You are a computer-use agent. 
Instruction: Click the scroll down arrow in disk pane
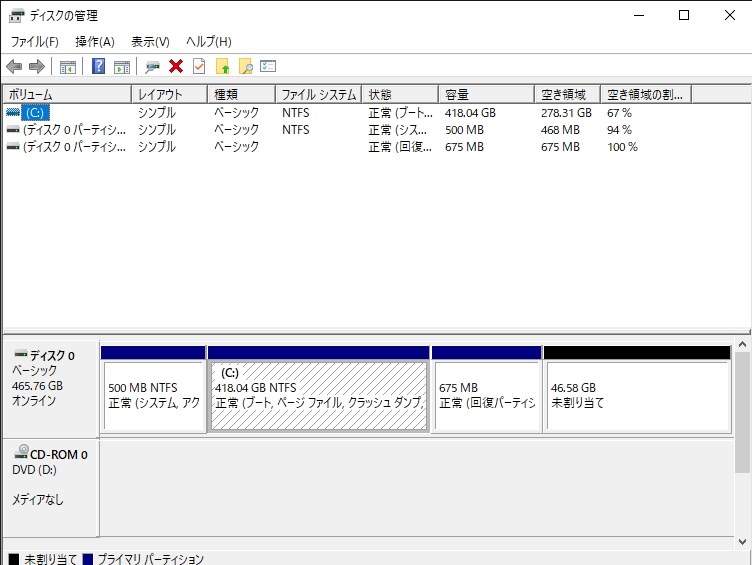[742, 542]
